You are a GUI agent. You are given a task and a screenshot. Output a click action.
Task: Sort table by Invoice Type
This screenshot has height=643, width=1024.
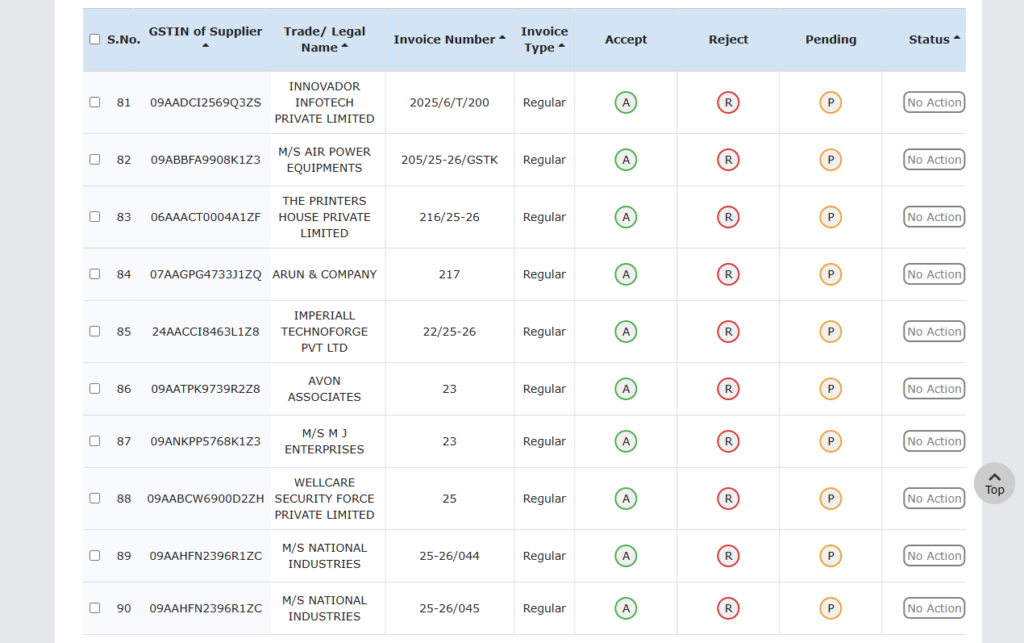click(544, 39)
